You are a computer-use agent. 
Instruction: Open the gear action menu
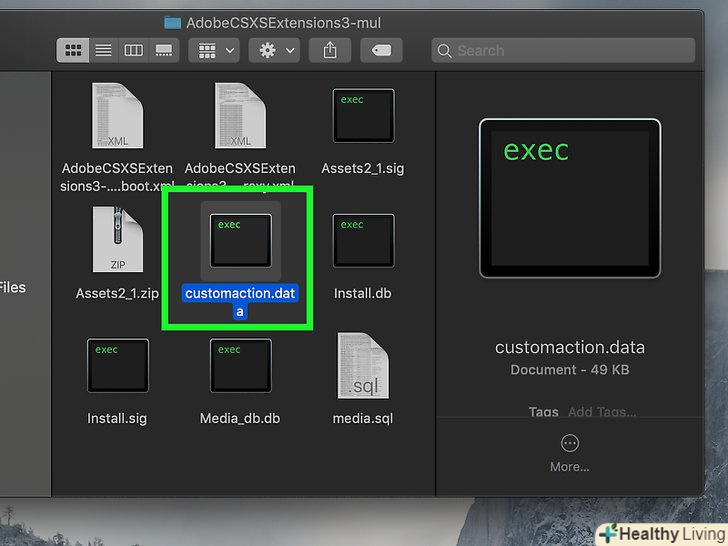[274, 50]
